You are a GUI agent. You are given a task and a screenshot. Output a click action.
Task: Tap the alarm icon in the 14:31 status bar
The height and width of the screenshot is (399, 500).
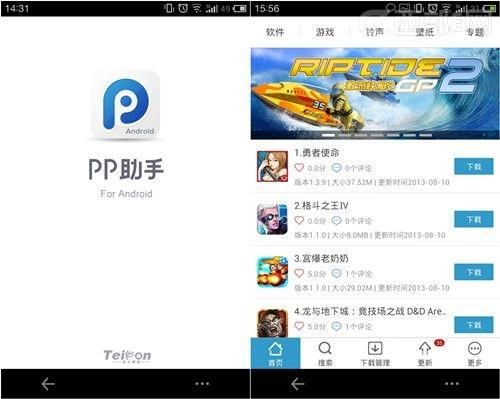[183, 8]
